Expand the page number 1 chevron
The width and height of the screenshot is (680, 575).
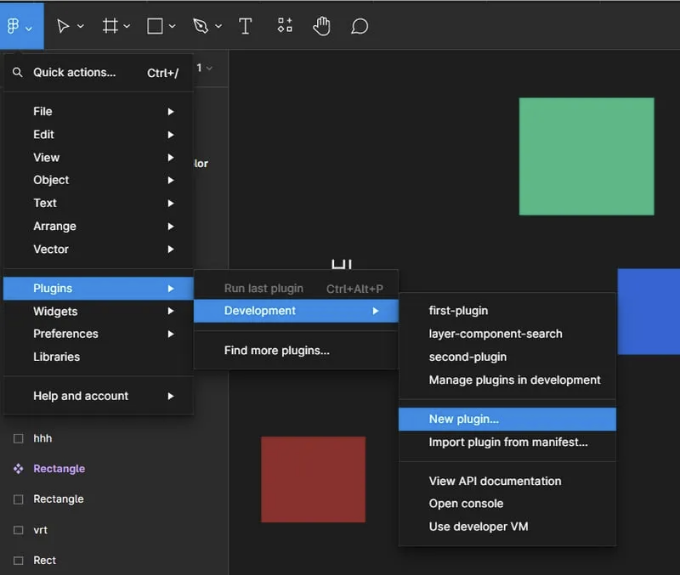[x=209, y=68]
